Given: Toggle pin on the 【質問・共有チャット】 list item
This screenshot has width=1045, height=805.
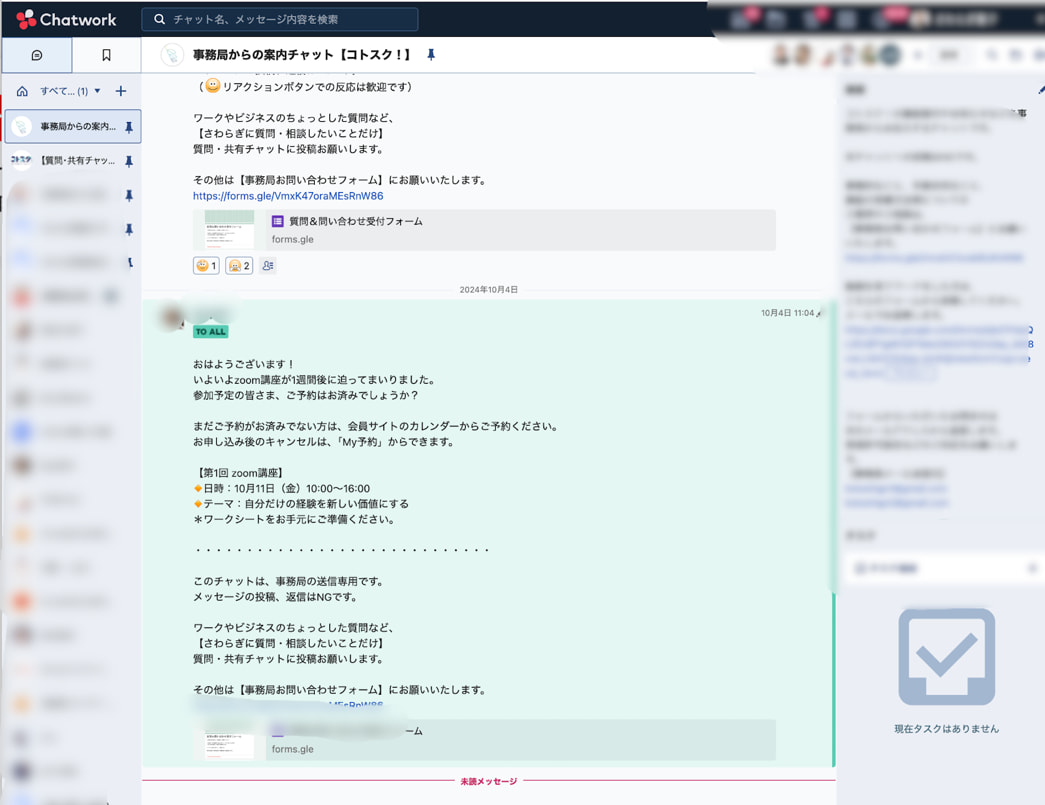Looking at the screenshot, I should pos(129,161).
